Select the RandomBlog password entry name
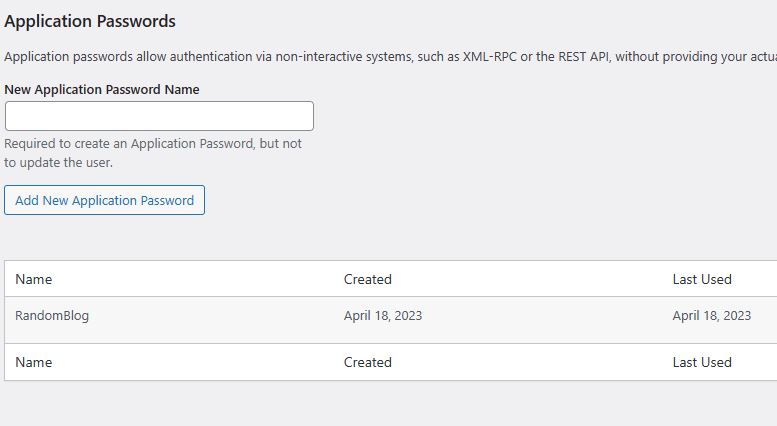777x426 pixels. (x=52, y=315)
